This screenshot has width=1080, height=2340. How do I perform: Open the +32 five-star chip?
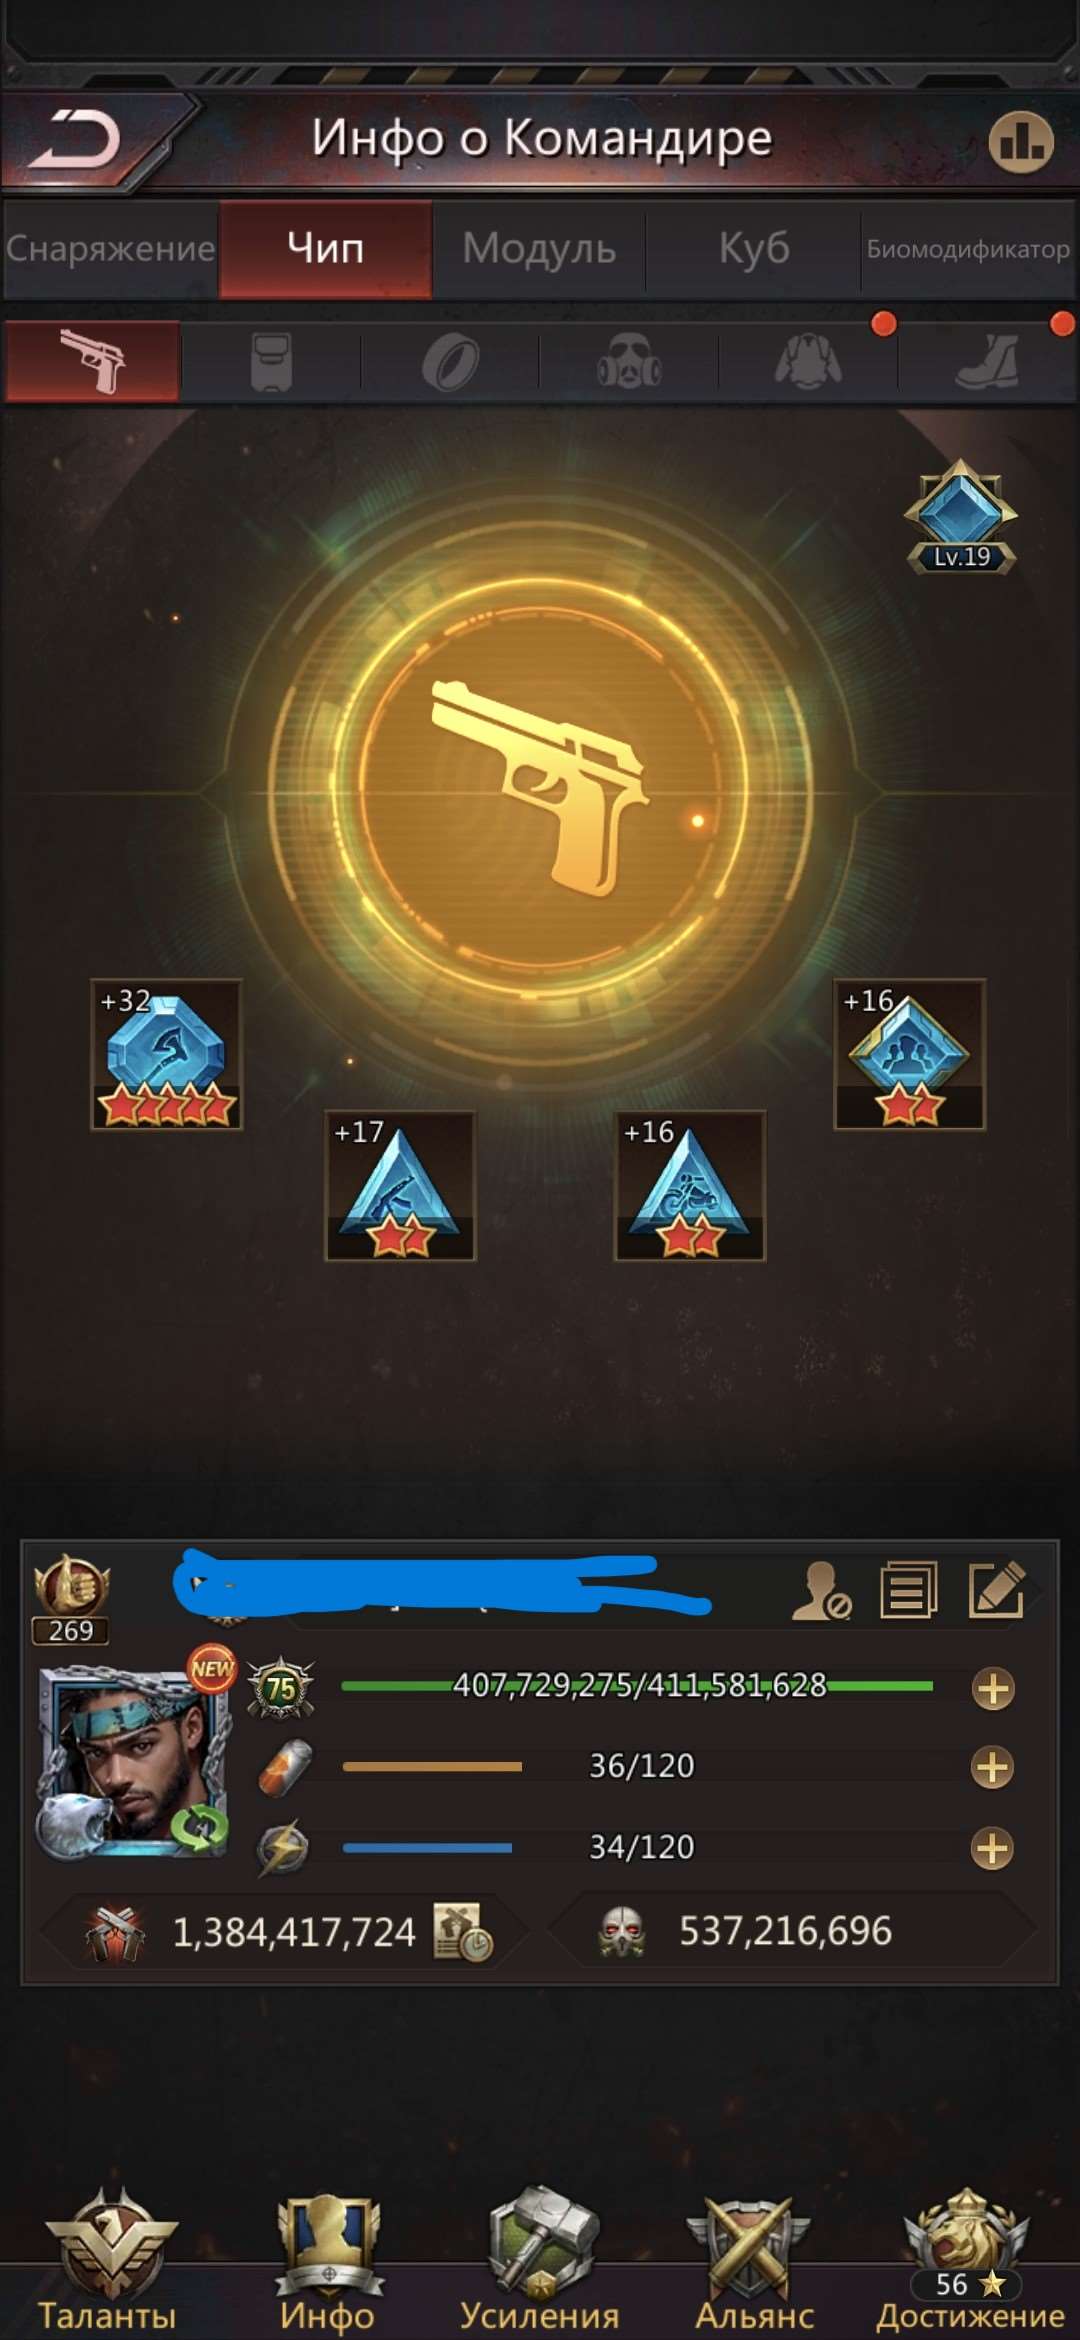click(166, 1055)
